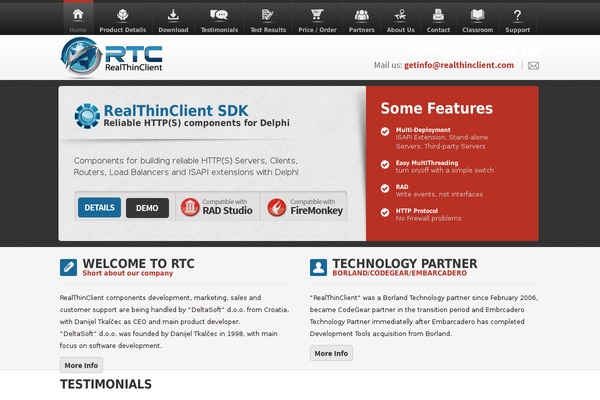Click the dark DEMO button

[x=147, y=208]
